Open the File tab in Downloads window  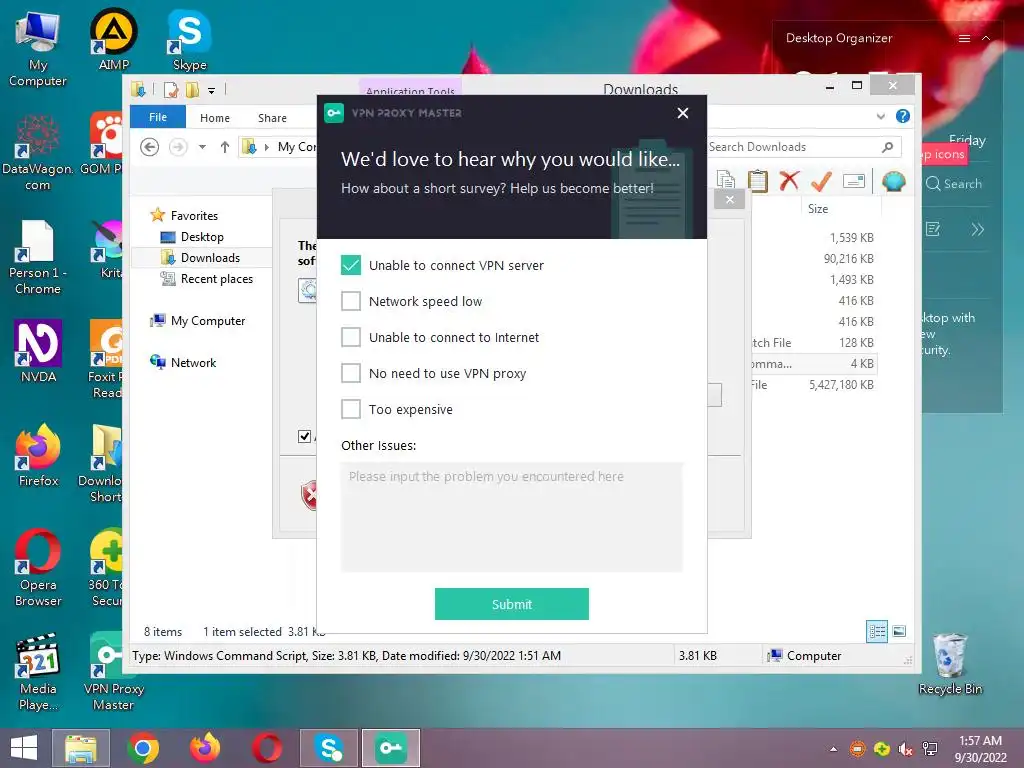coord(158,117)
